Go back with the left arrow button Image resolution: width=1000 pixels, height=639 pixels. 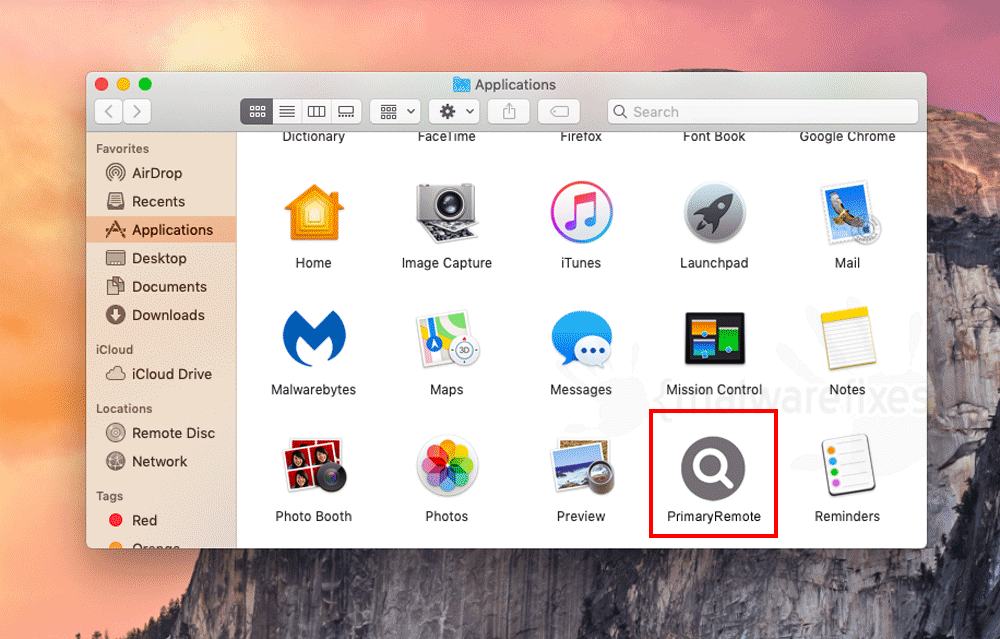click(109, 112)
